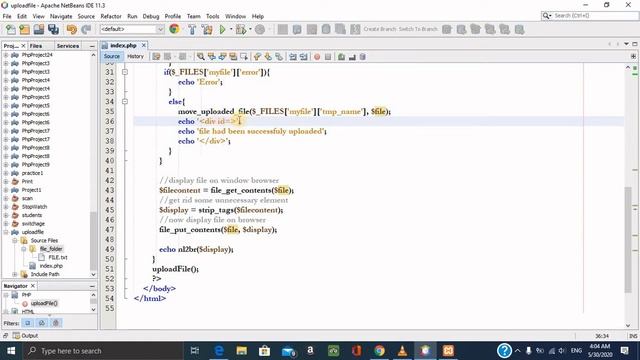
Task: Switch to the History view
Action: (x=136, y=56)
